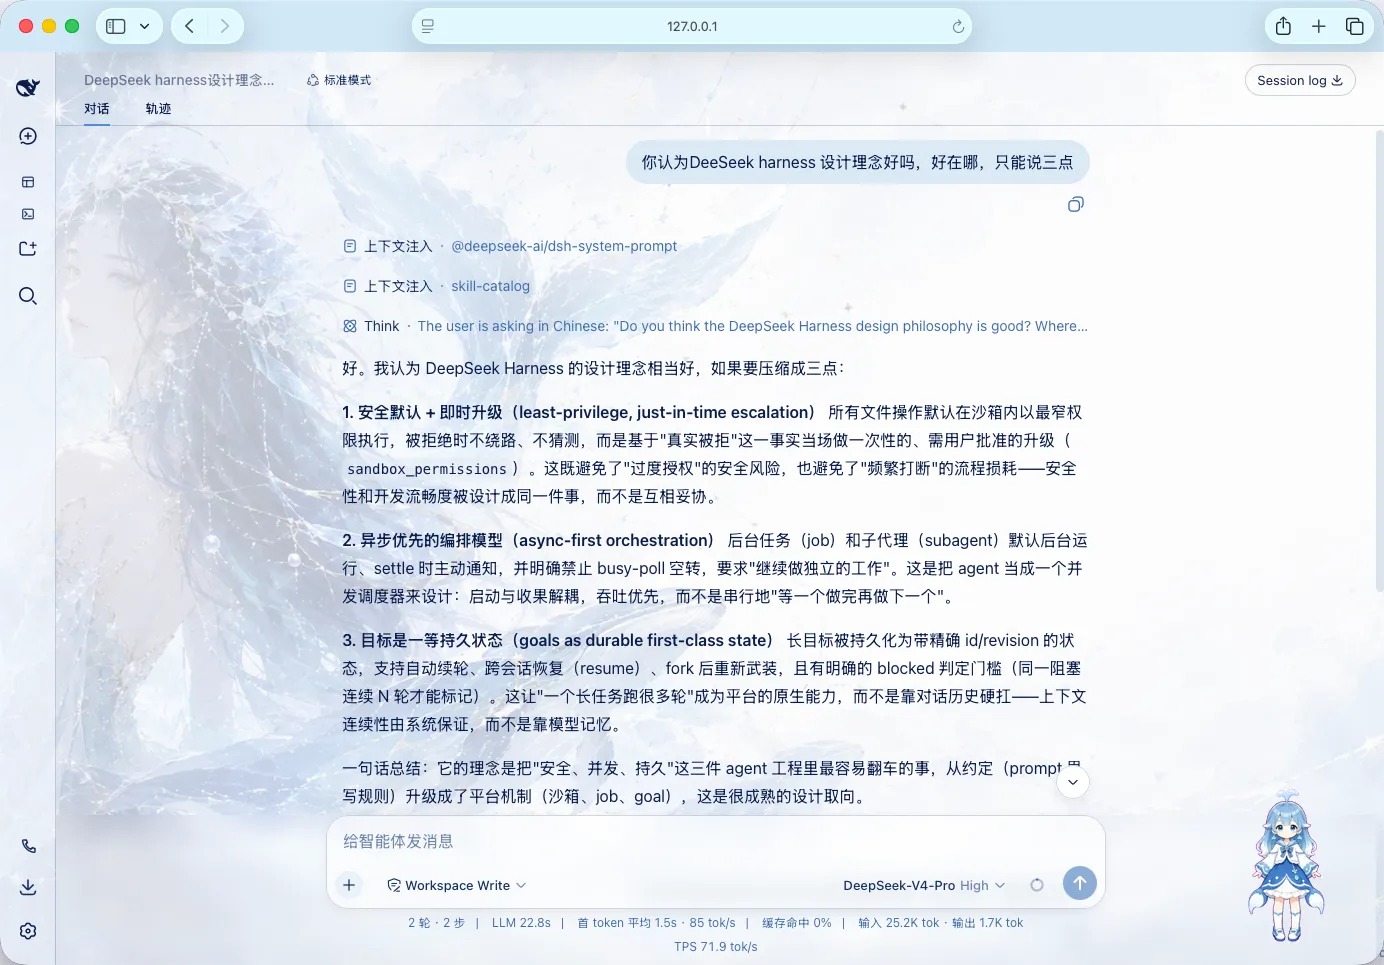The width and height of the screenshot is (1384, 965).
Task: Expand the dsh-system-prompt context injection row
Action: click(510, 246)
